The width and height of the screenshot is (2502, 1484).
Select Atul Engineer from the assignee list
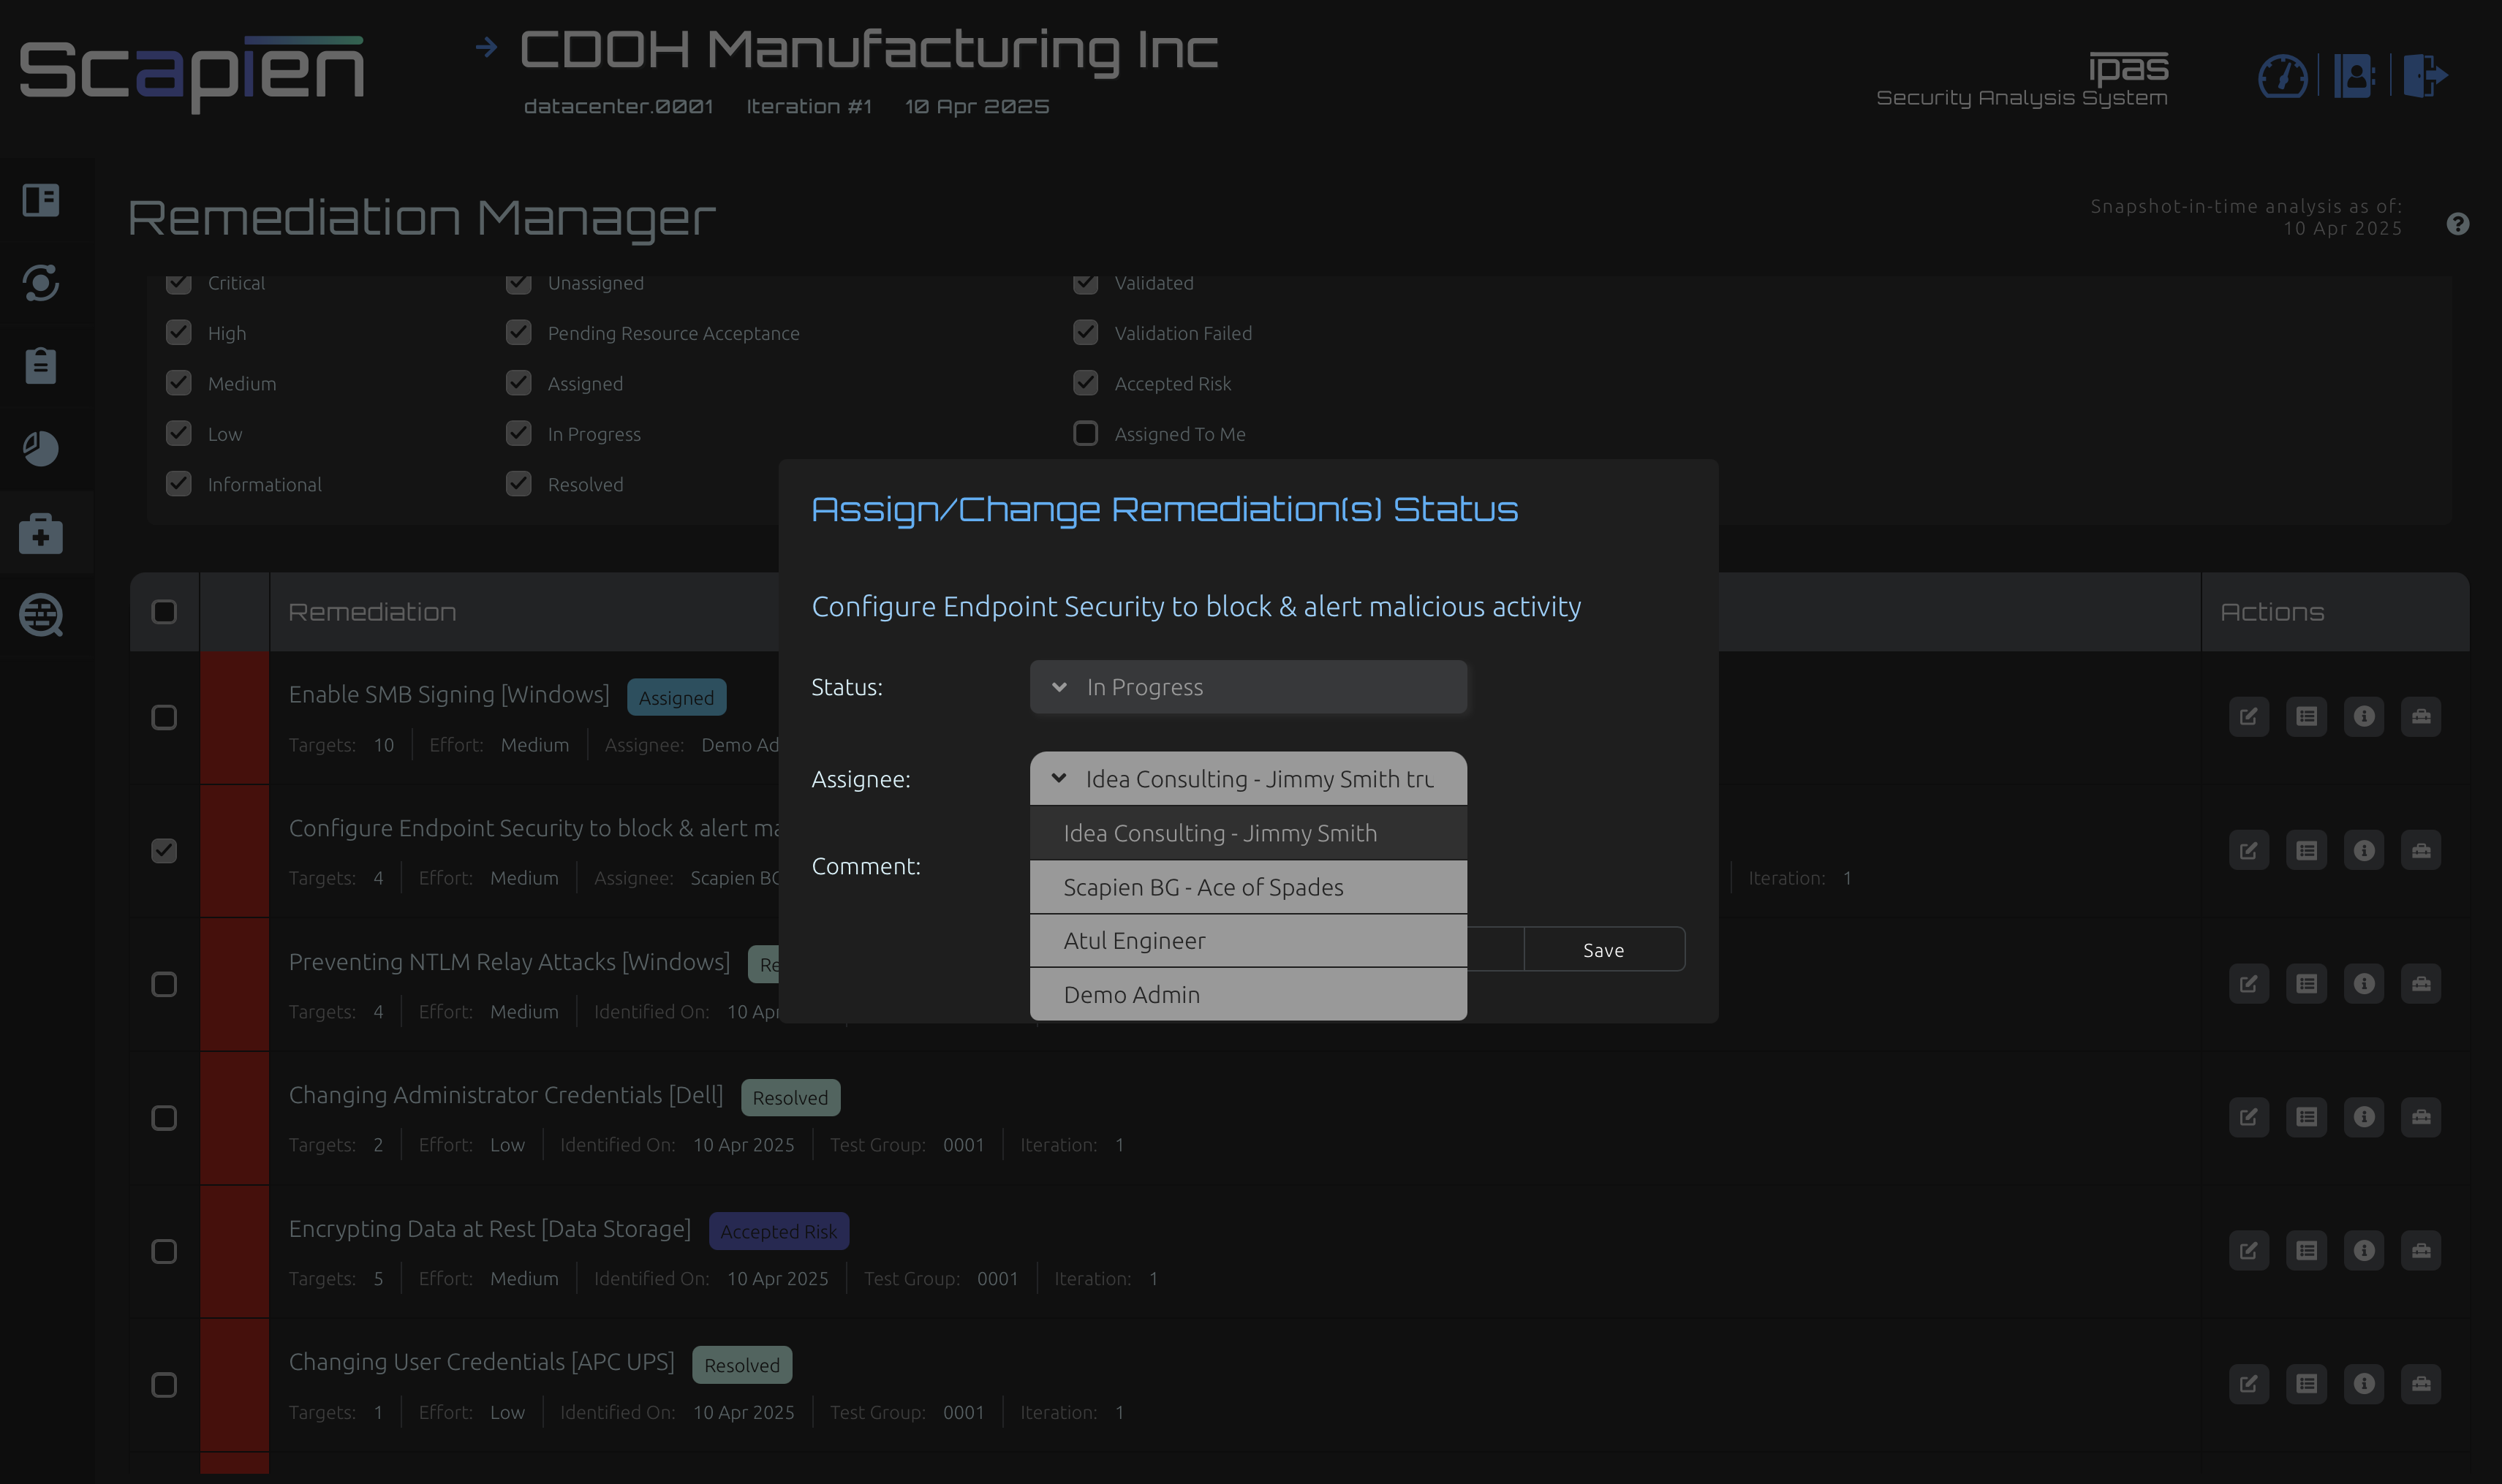point(1247,940)
